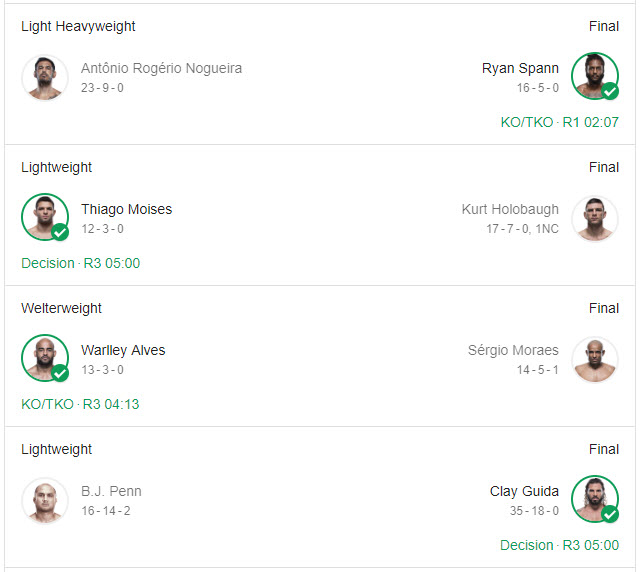Click the KO/TKO R1 02:07 result
The width and height of the screenshot is (644, 572).
[x=559, y=122]
